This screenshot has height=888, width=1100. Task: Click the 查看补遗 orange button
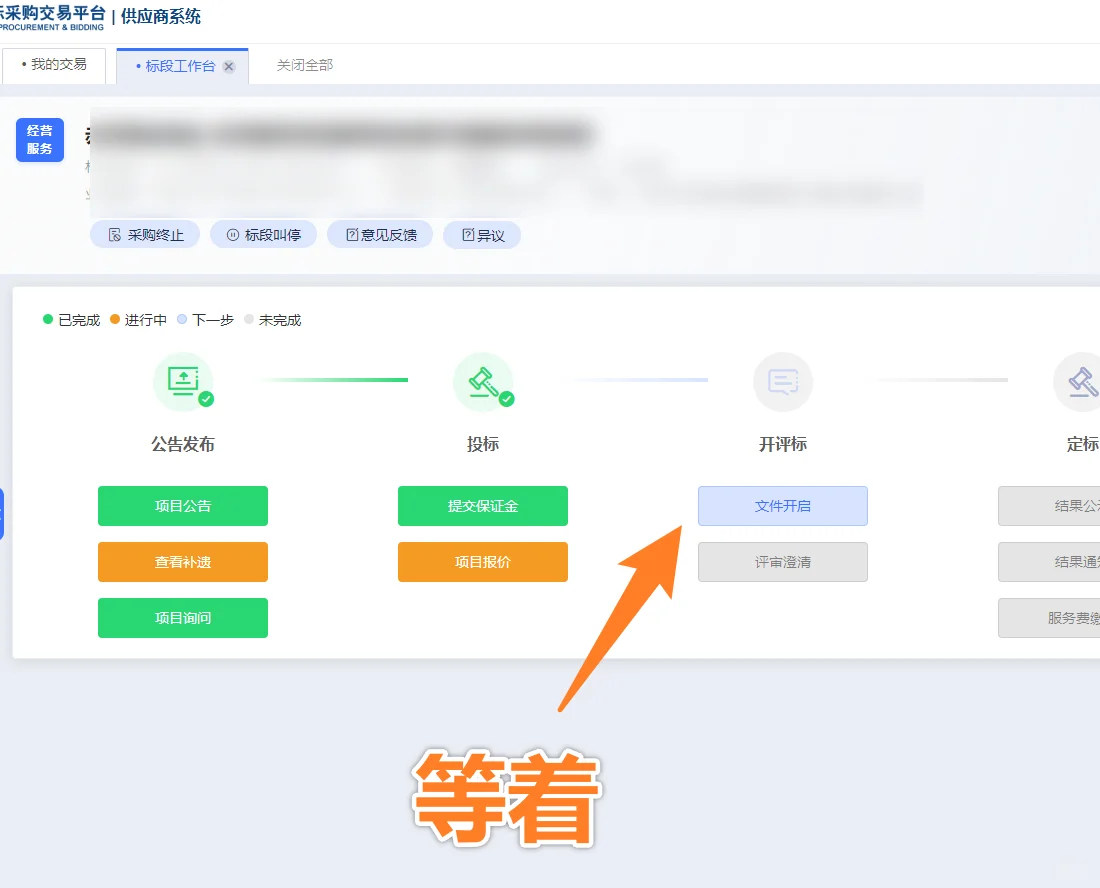point(182,562)
